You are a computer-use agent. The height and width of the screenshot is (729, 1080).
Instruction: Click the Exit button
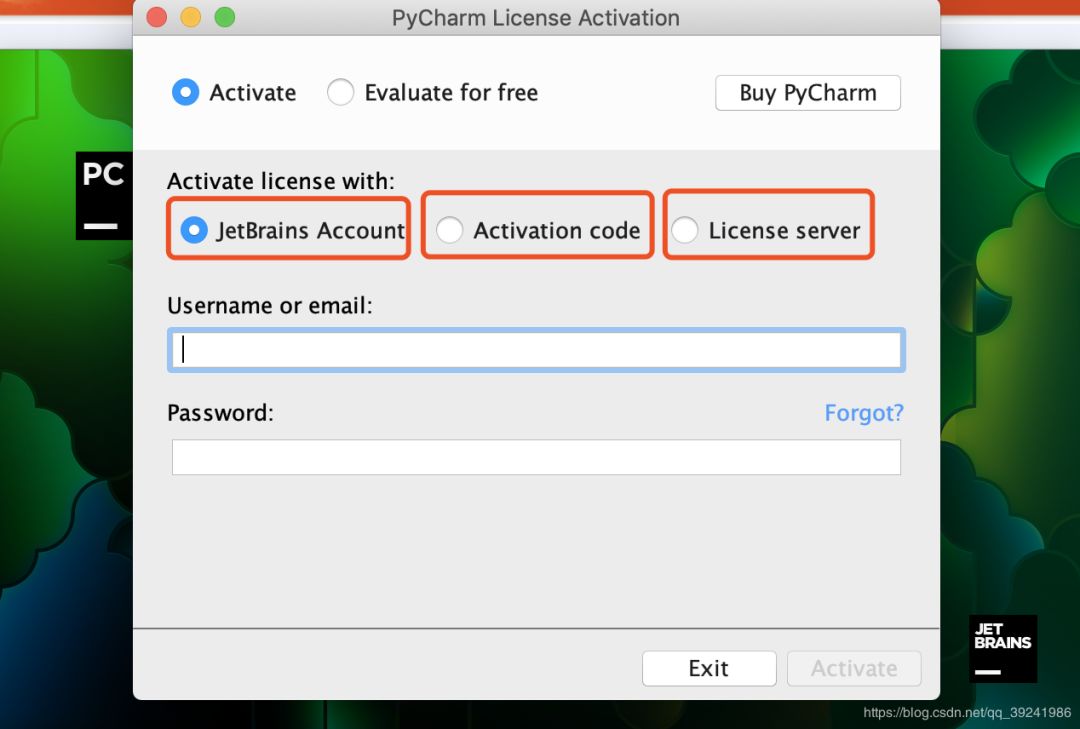click(709, 668)
